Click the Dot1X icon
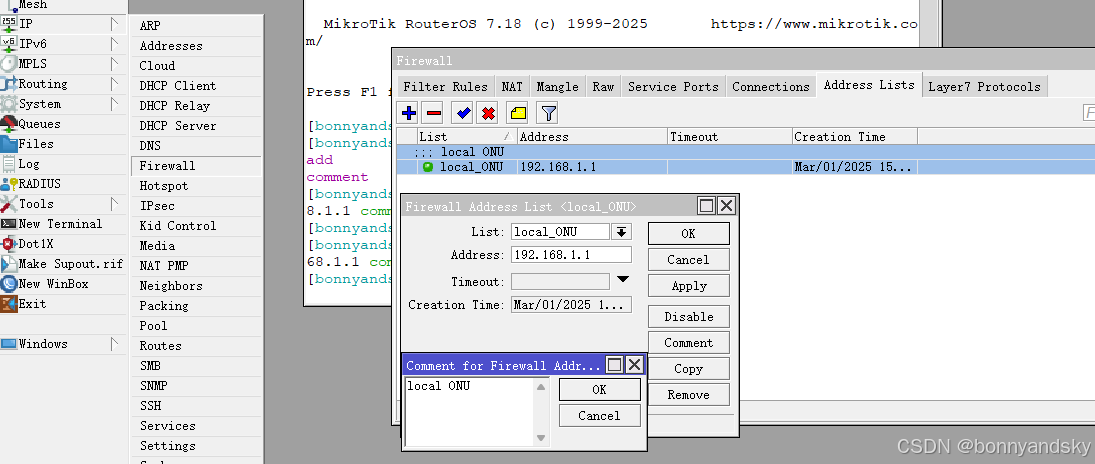 [x=9, y=244]
